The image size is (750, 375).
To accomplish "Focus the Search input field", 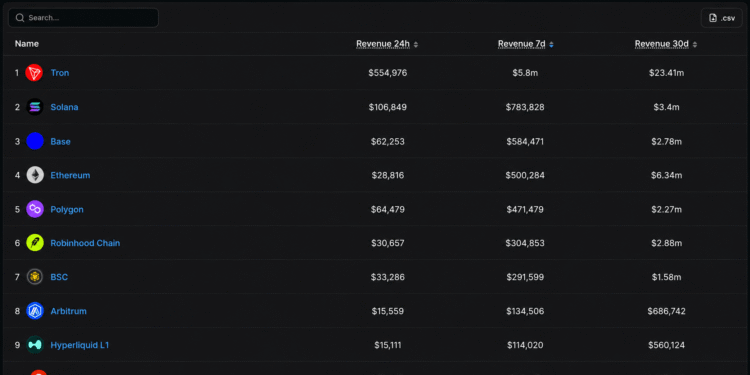I will (83, 18).
